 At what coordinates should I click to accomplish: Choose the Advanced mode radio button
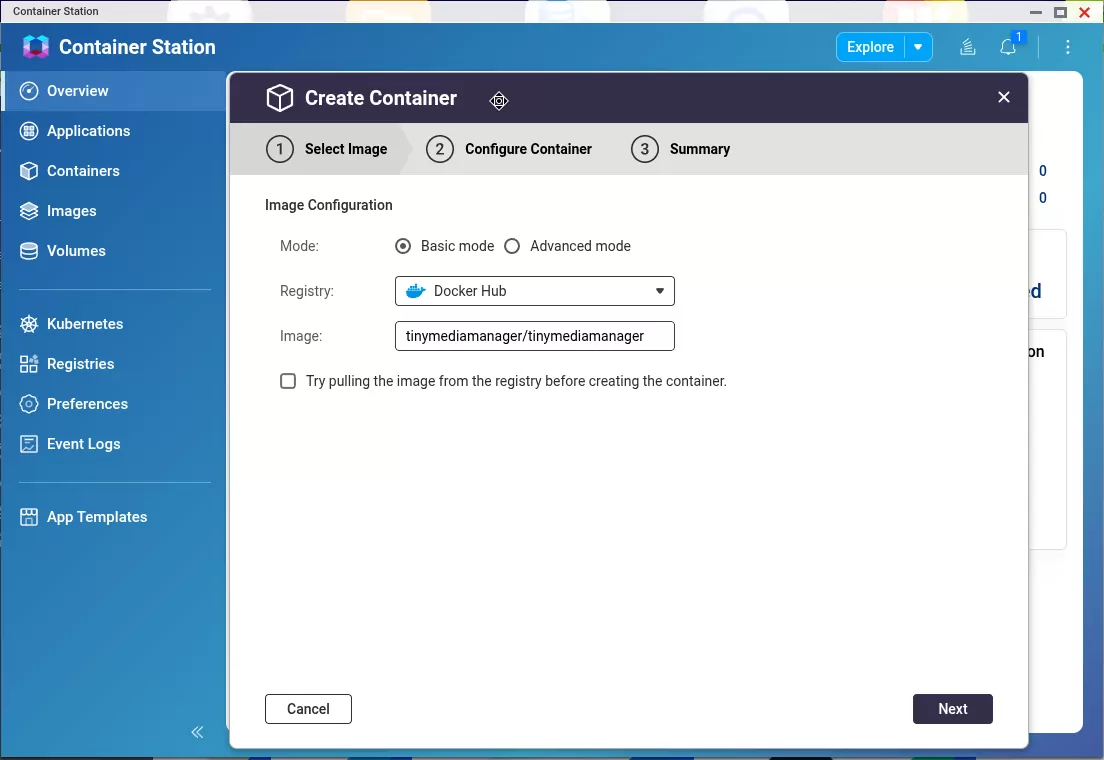tap(512, 246)
